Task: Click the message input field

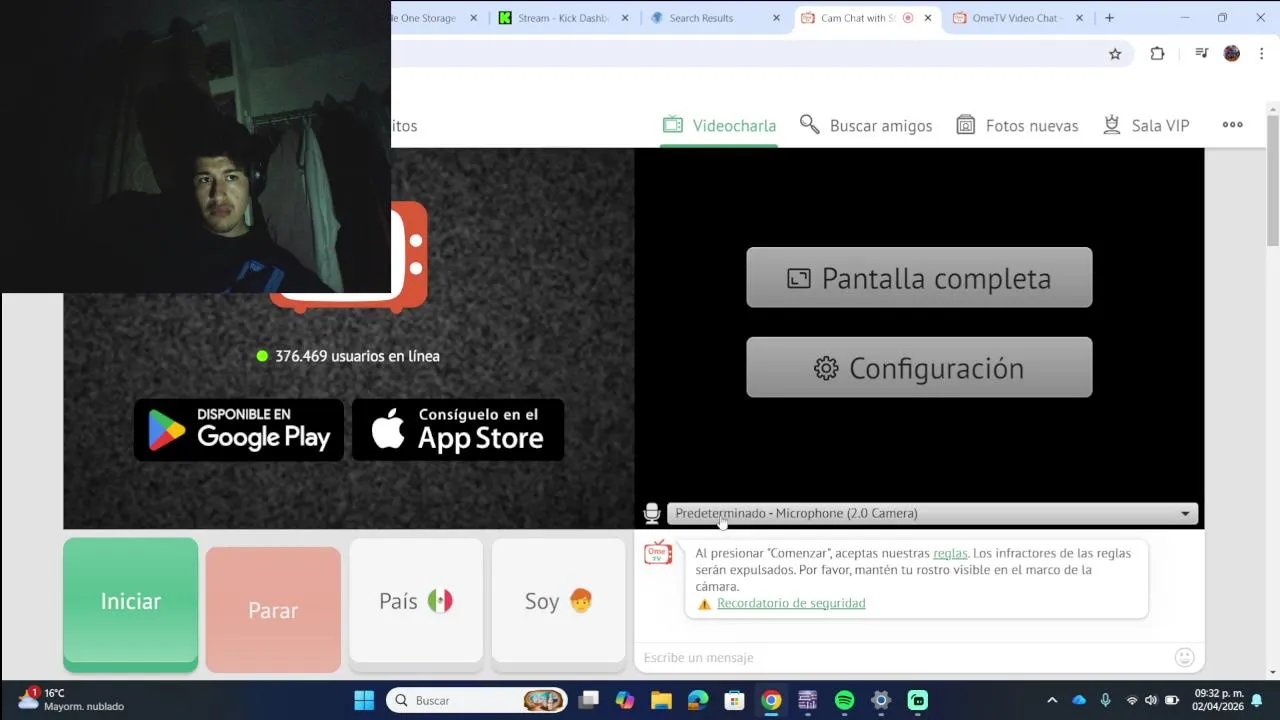Action: tap(905, 657)
